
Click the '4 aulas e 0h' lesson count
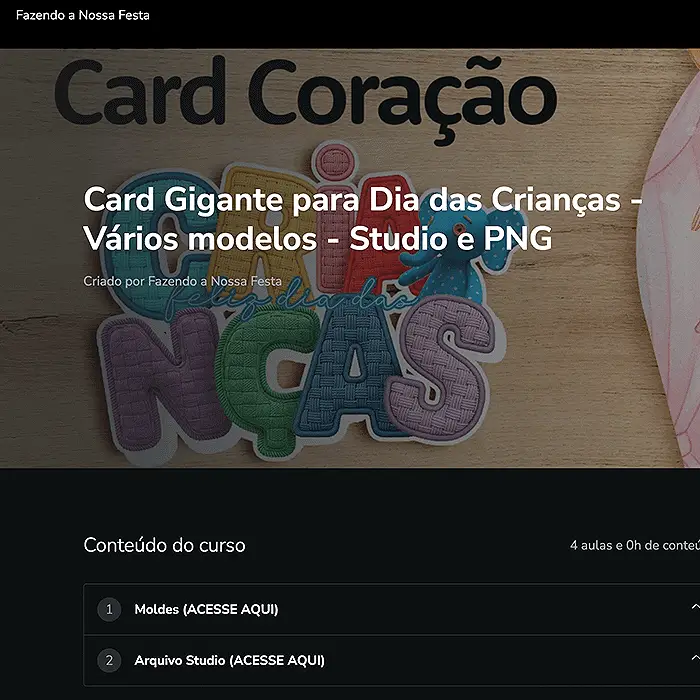(x=635, y=545)
